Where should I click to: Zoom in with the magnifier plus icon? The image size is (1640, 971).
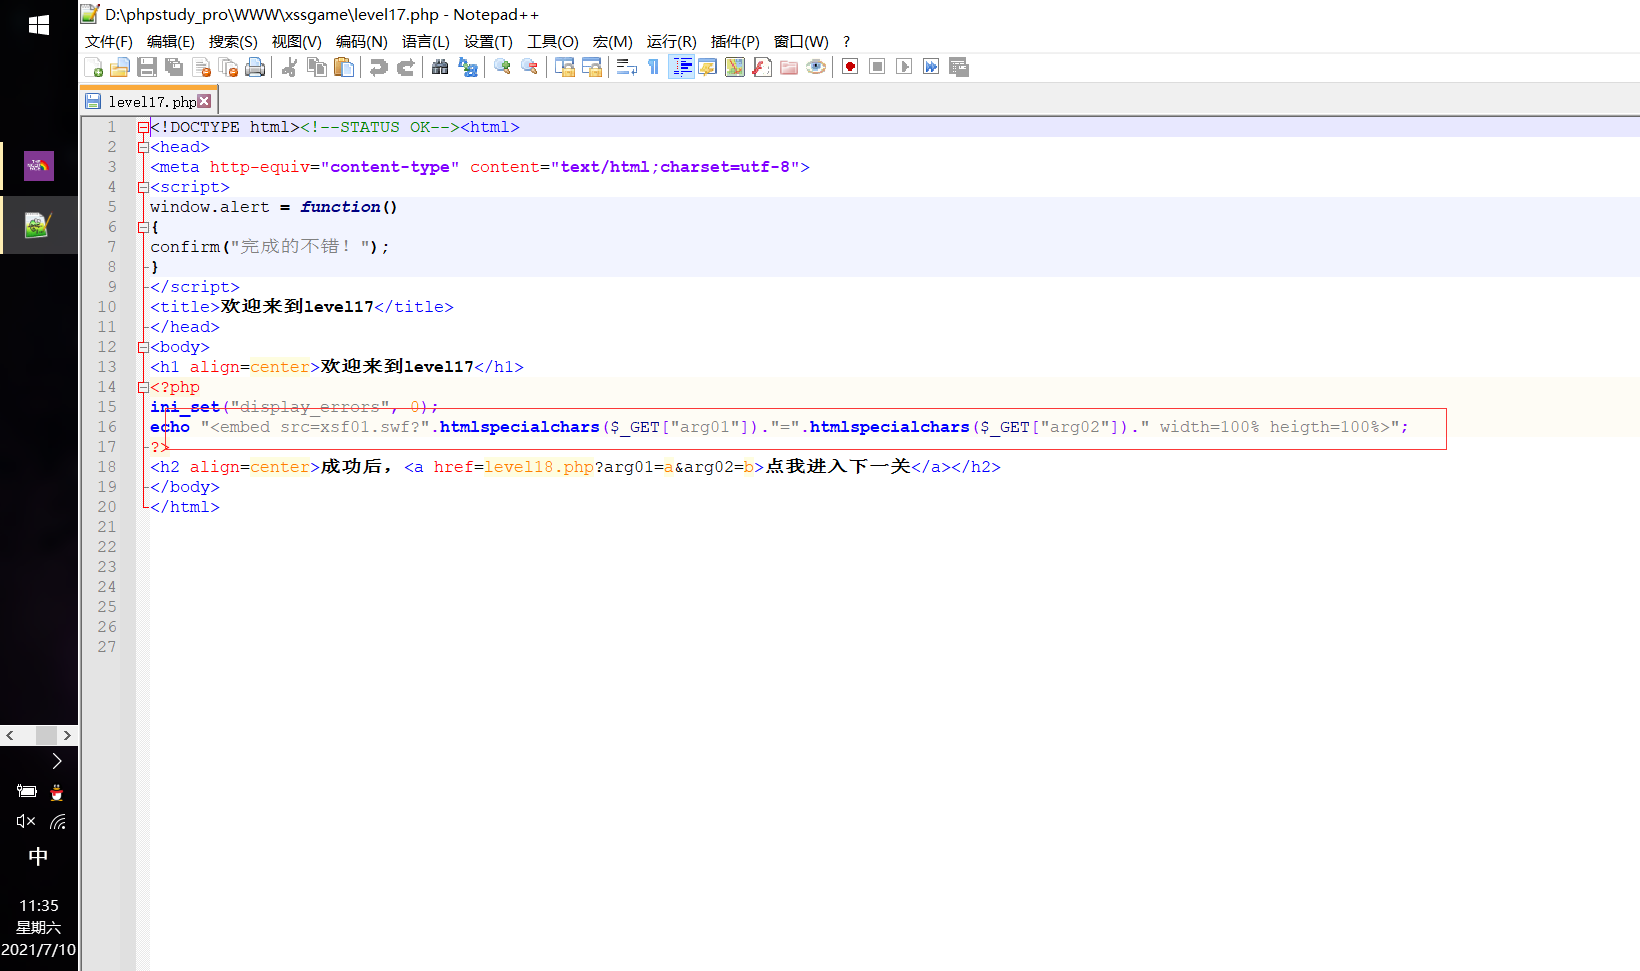point(502,67)
